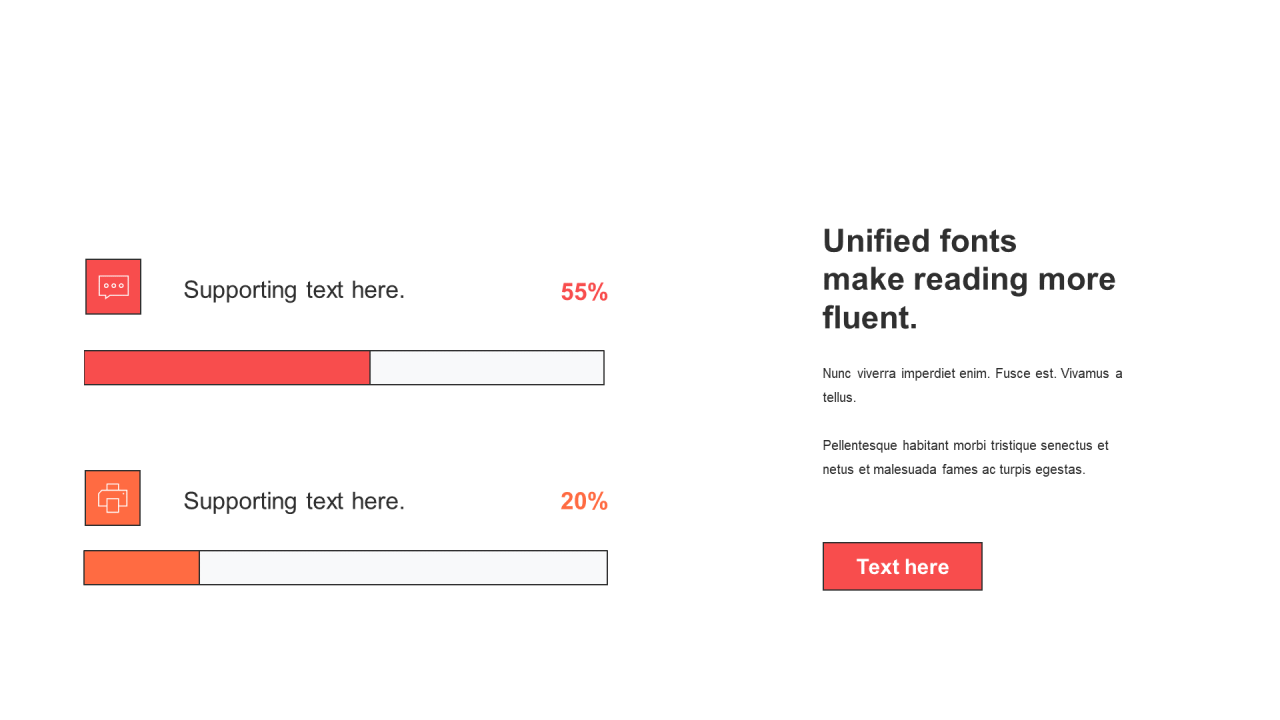Viewport: 1280px width, 720px height.
Task: Click the "make reading more" heading line
Action: [968, 279]
